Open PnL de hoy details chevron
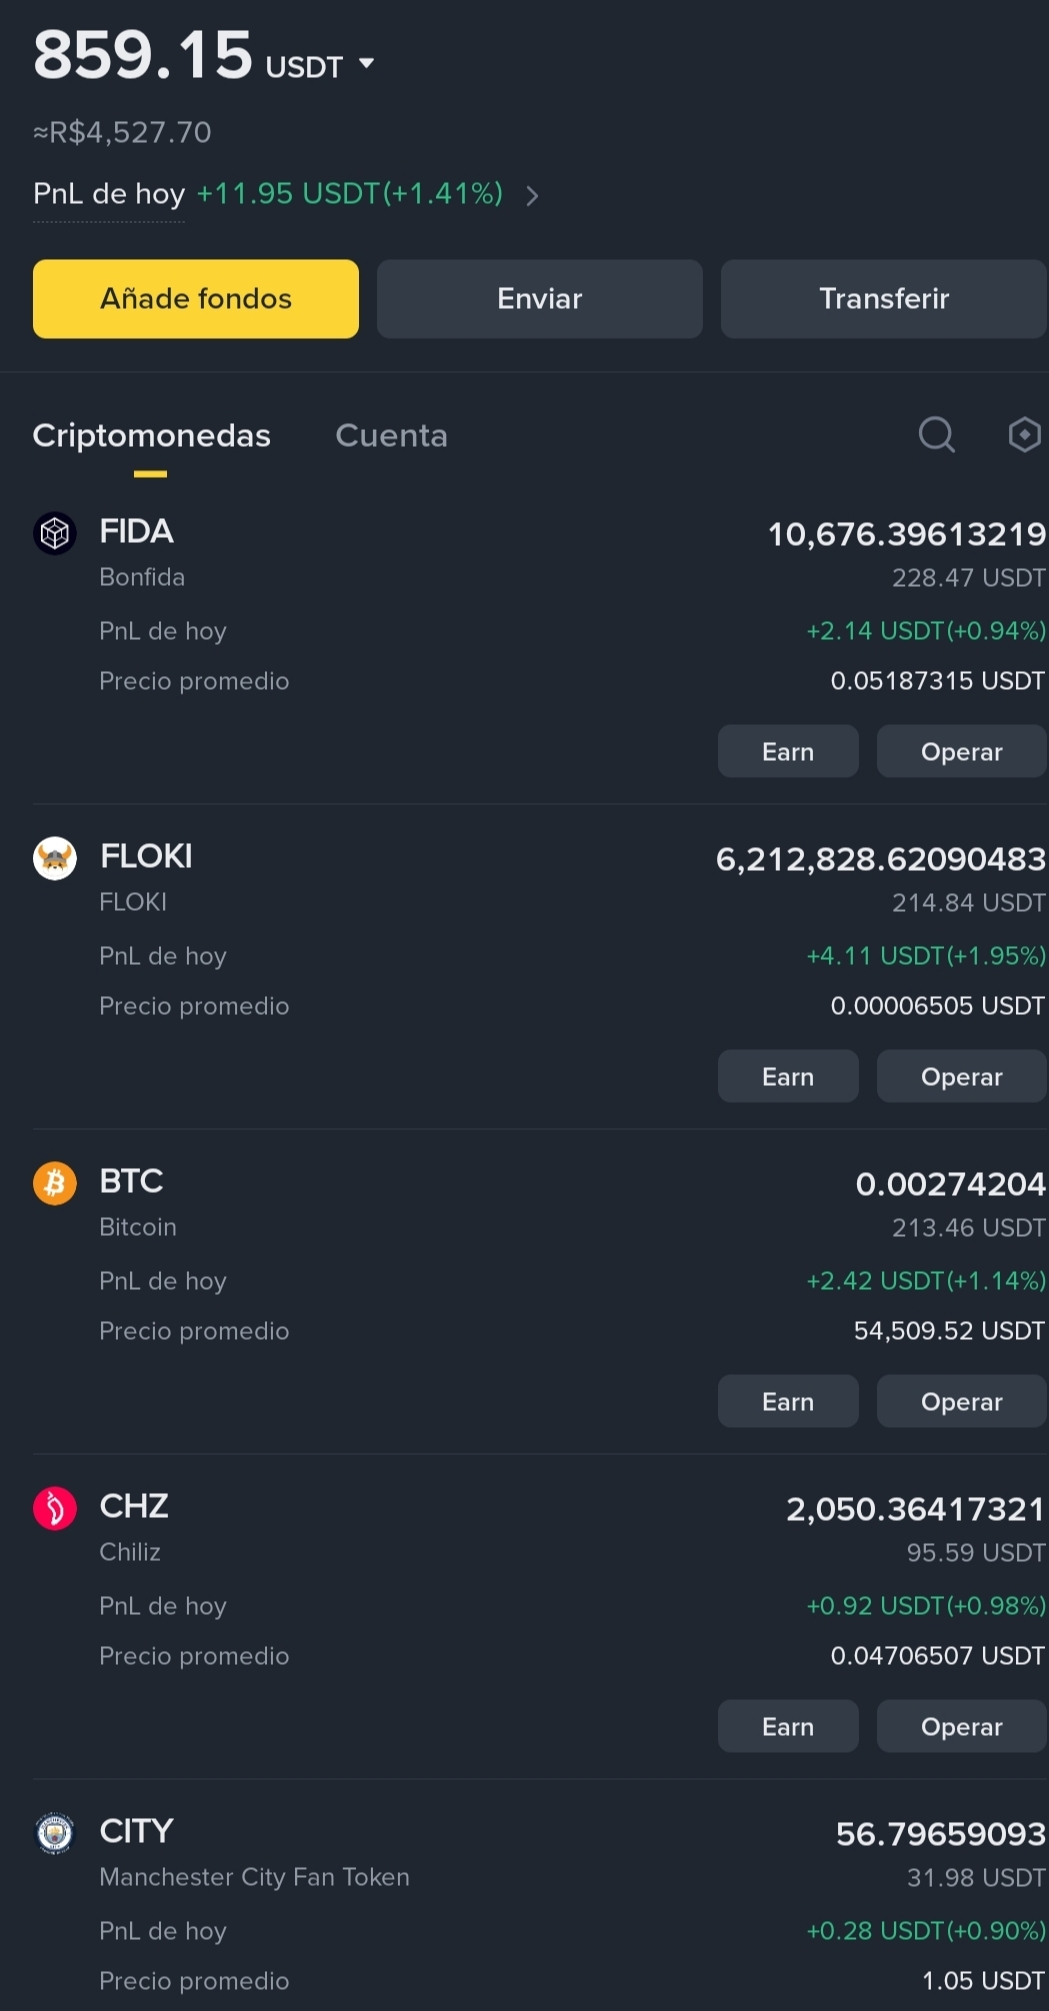Image resolution: width=1049 pixels, height=2011 pixels. coord(532,195)
